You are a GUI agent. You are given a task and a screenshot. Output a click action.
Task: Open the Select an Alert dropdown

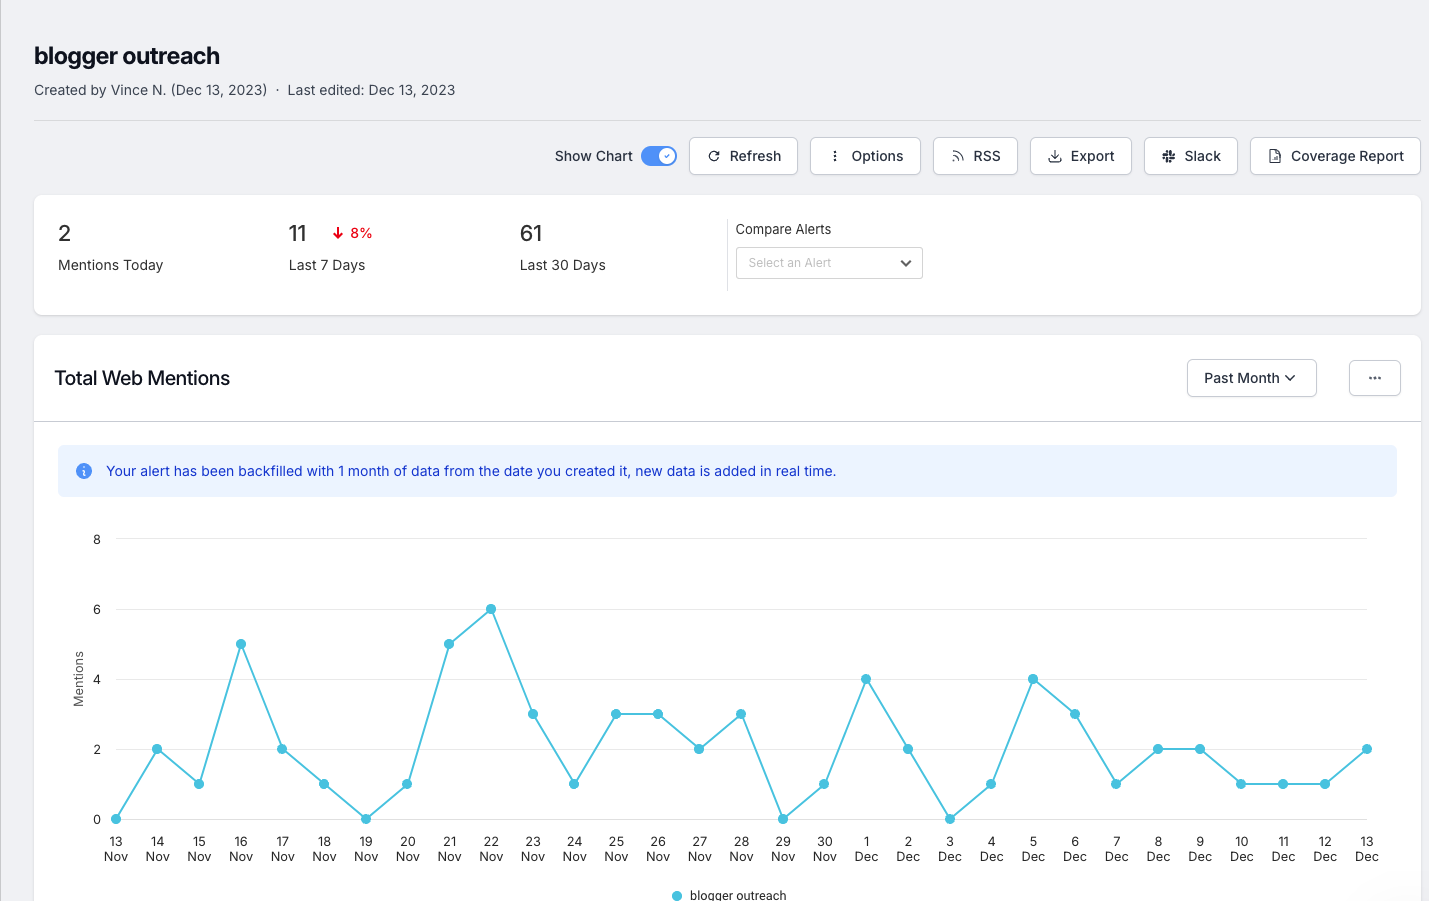tap(829, 263)
